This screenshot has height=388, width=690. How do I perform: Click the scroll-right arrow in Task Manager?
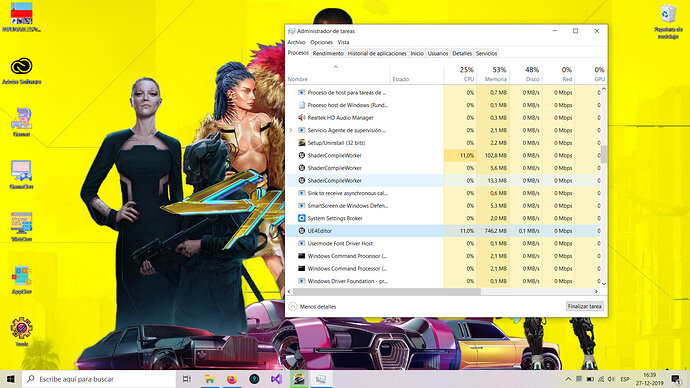point(596,292)
